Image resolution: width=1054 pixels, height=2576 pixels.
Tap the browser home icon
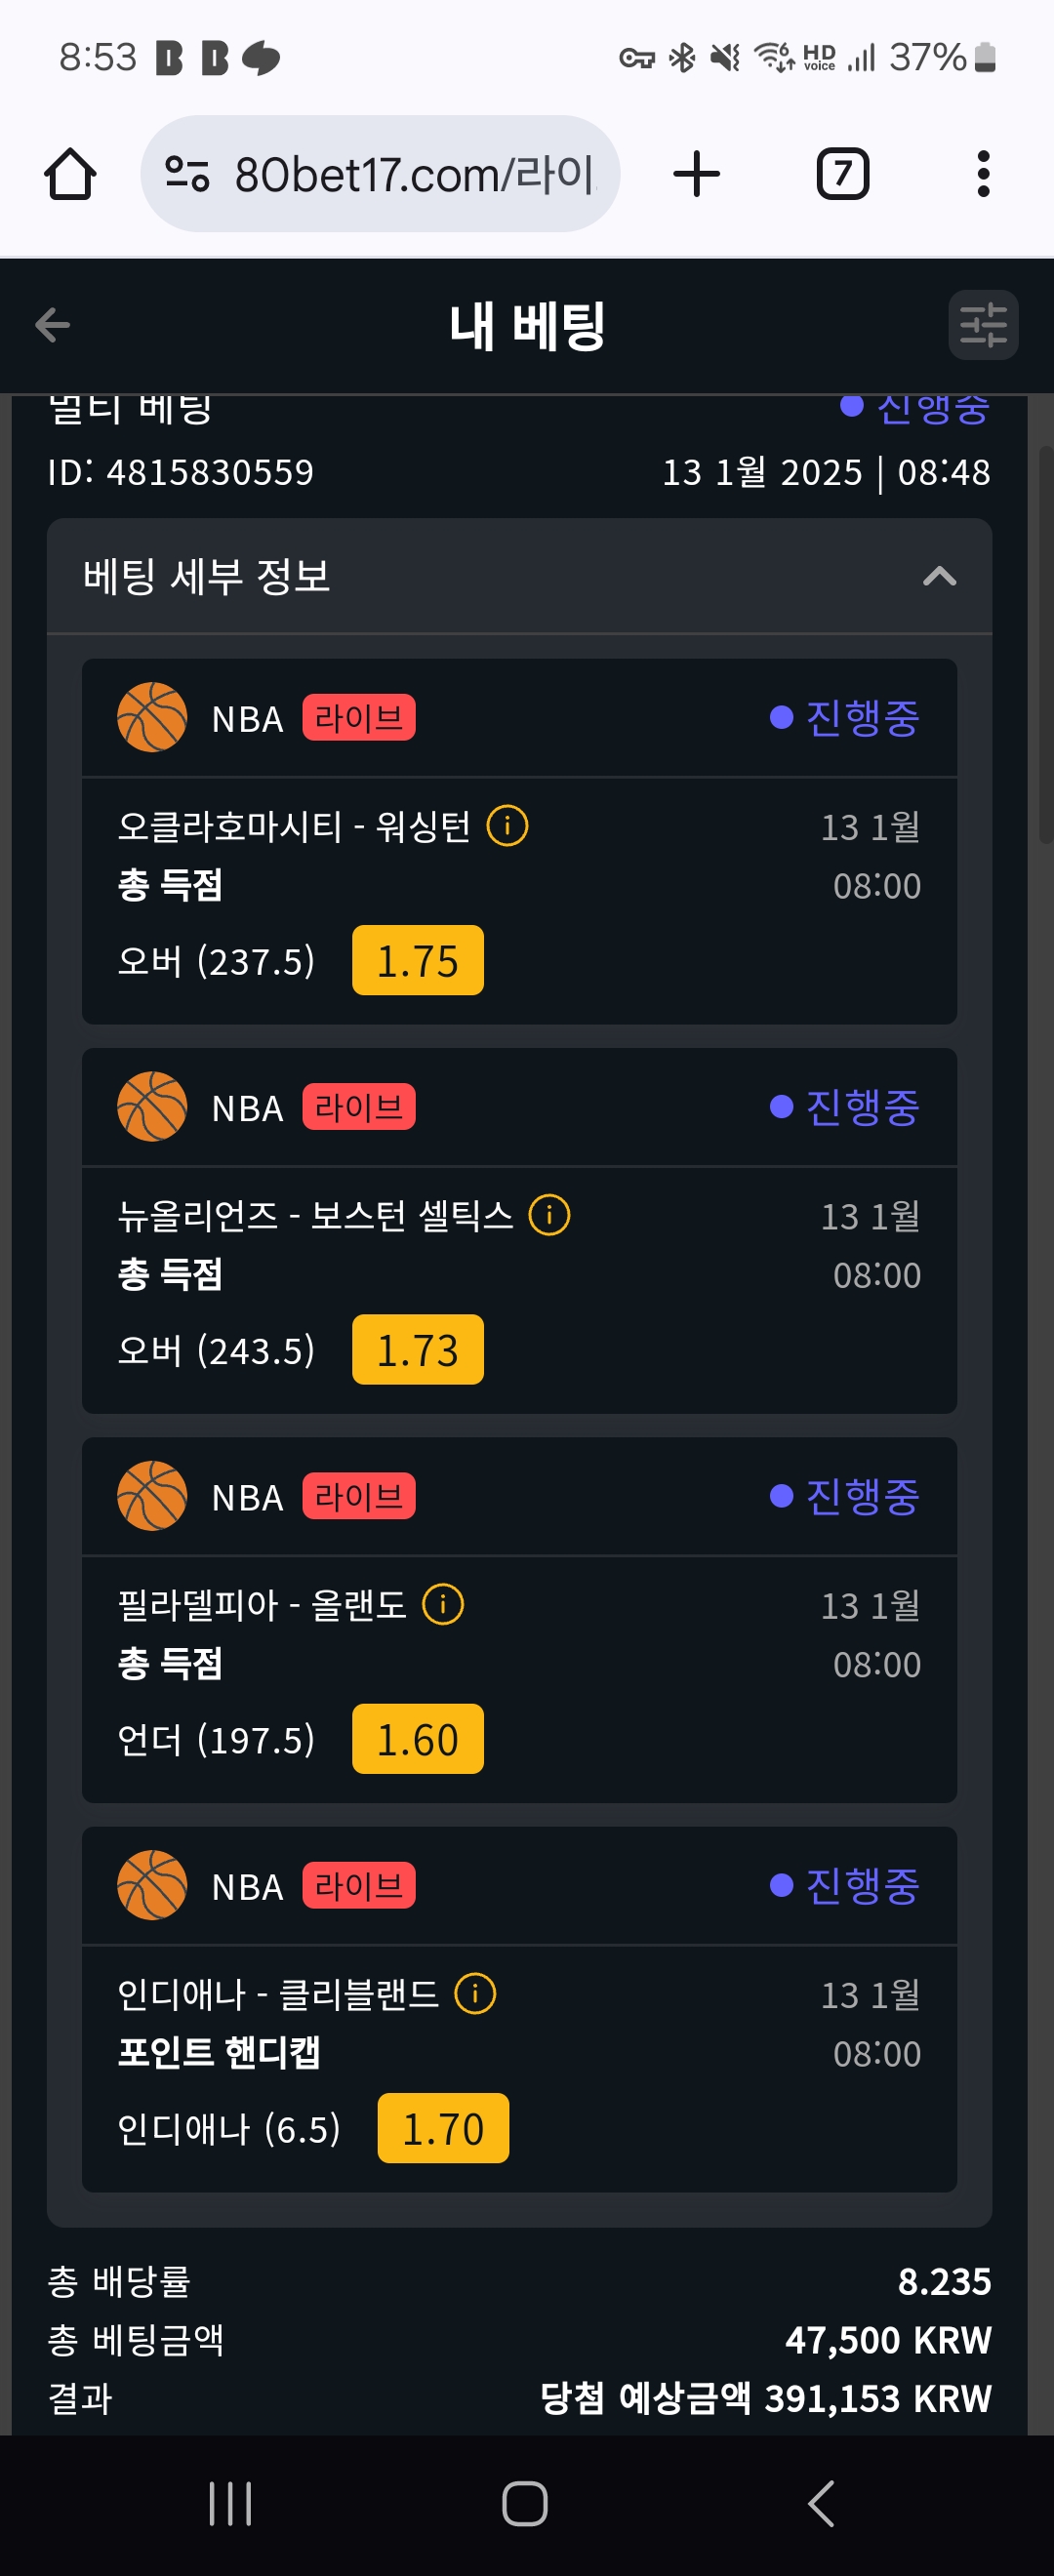tap(70, 174)
